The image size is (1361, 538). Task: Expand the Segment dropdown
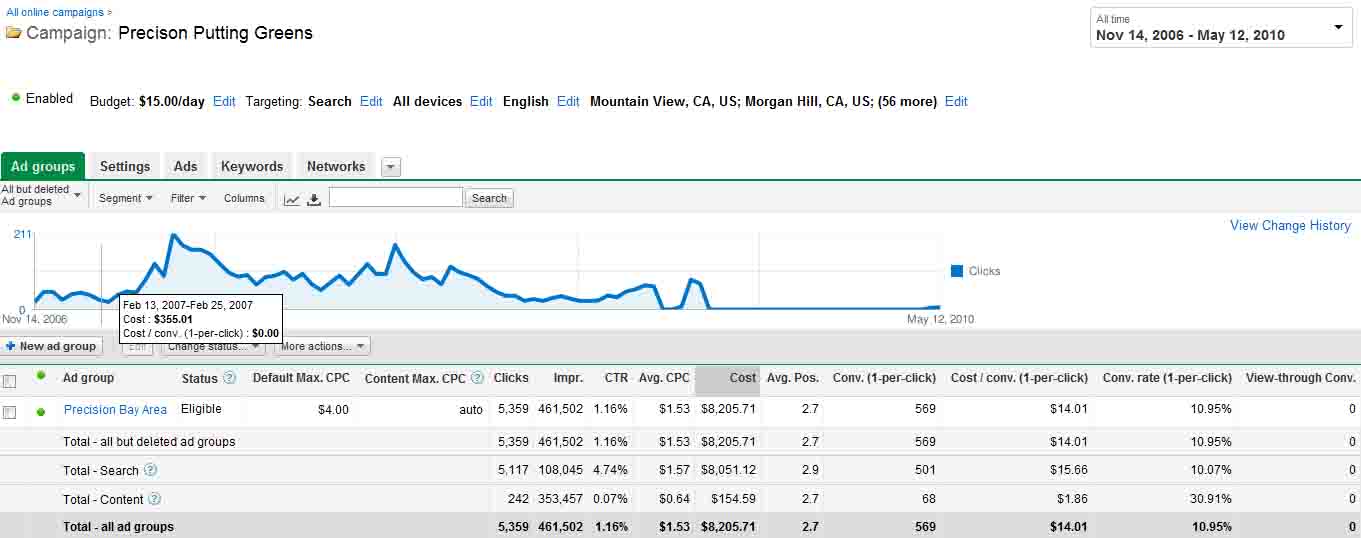point(126,198)
